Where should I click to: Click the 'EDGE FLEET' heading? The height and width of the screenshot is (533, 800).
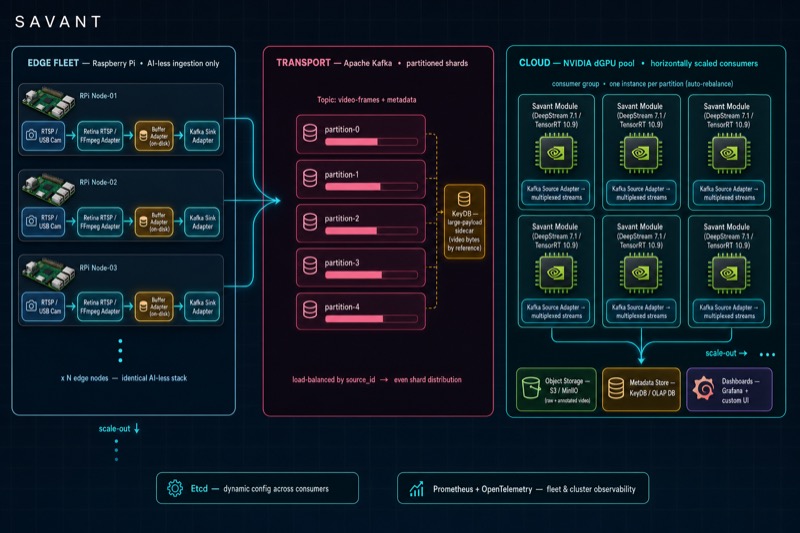53,63
